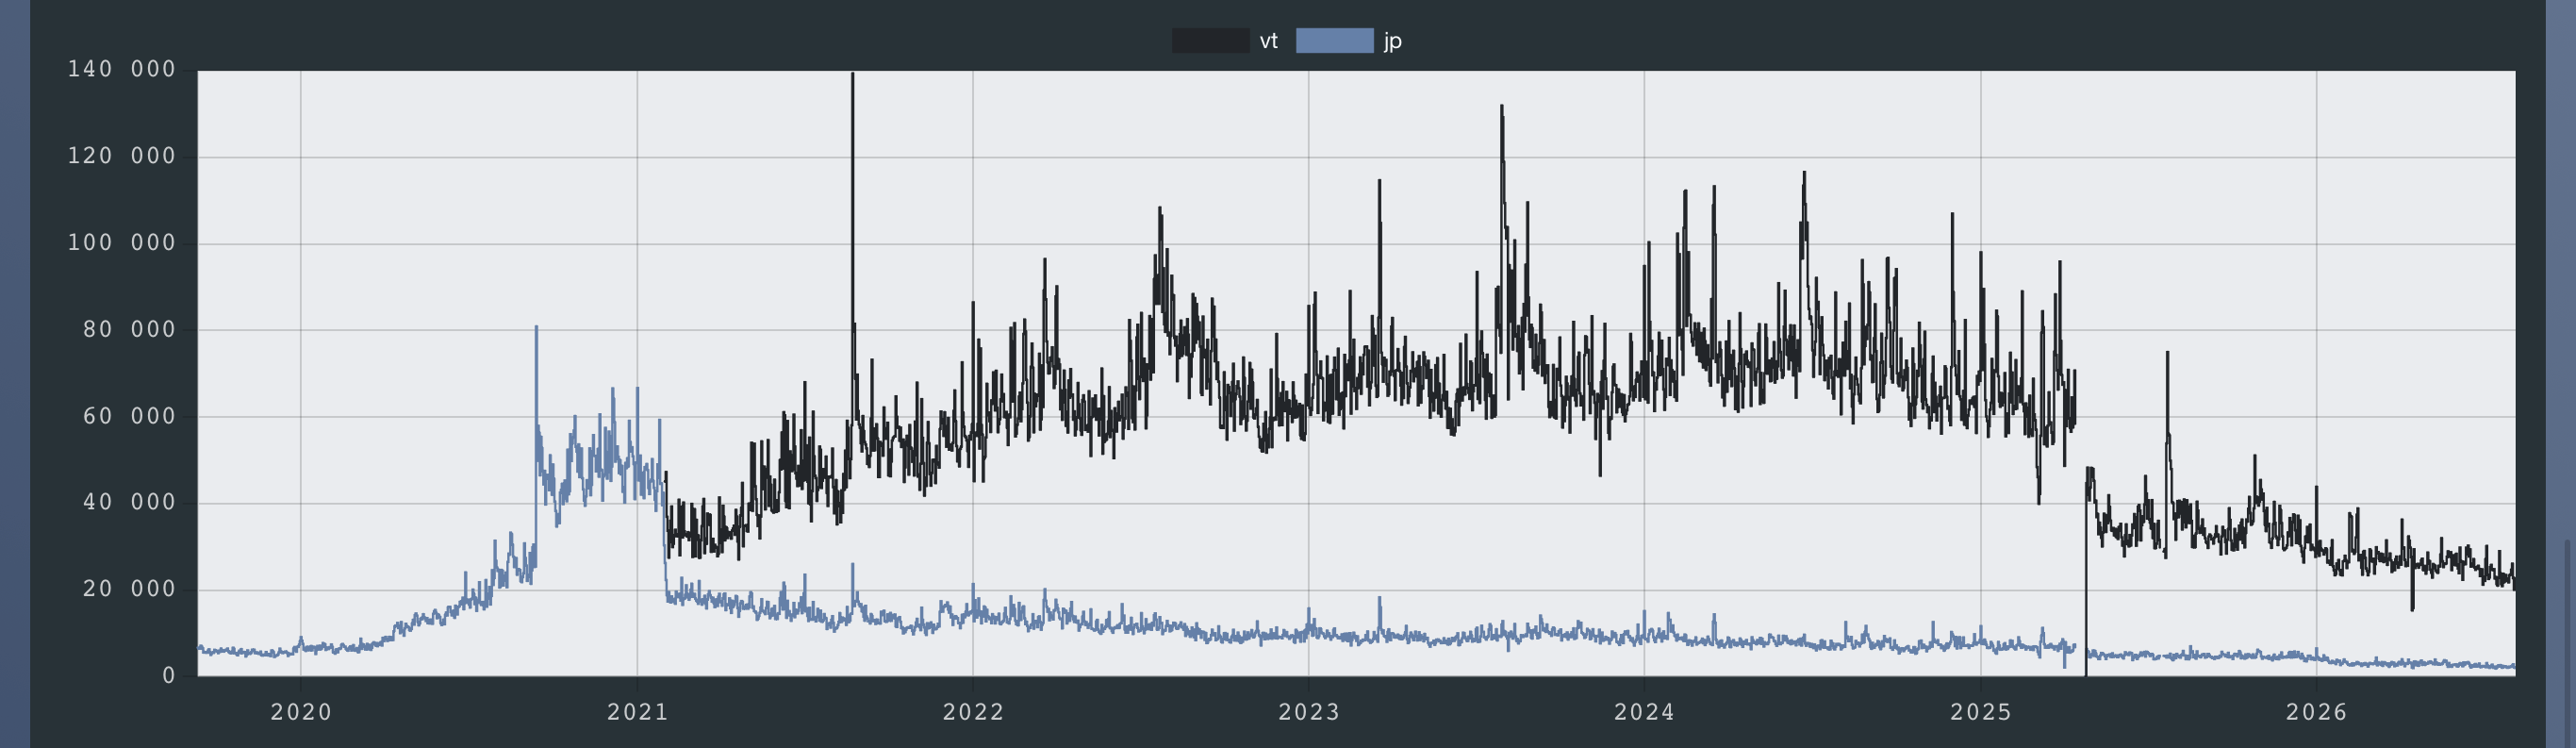Click the '60 000' y-axis label
Image resolution: width=2576 pixels, height=748 pixels.
(130, 416)
